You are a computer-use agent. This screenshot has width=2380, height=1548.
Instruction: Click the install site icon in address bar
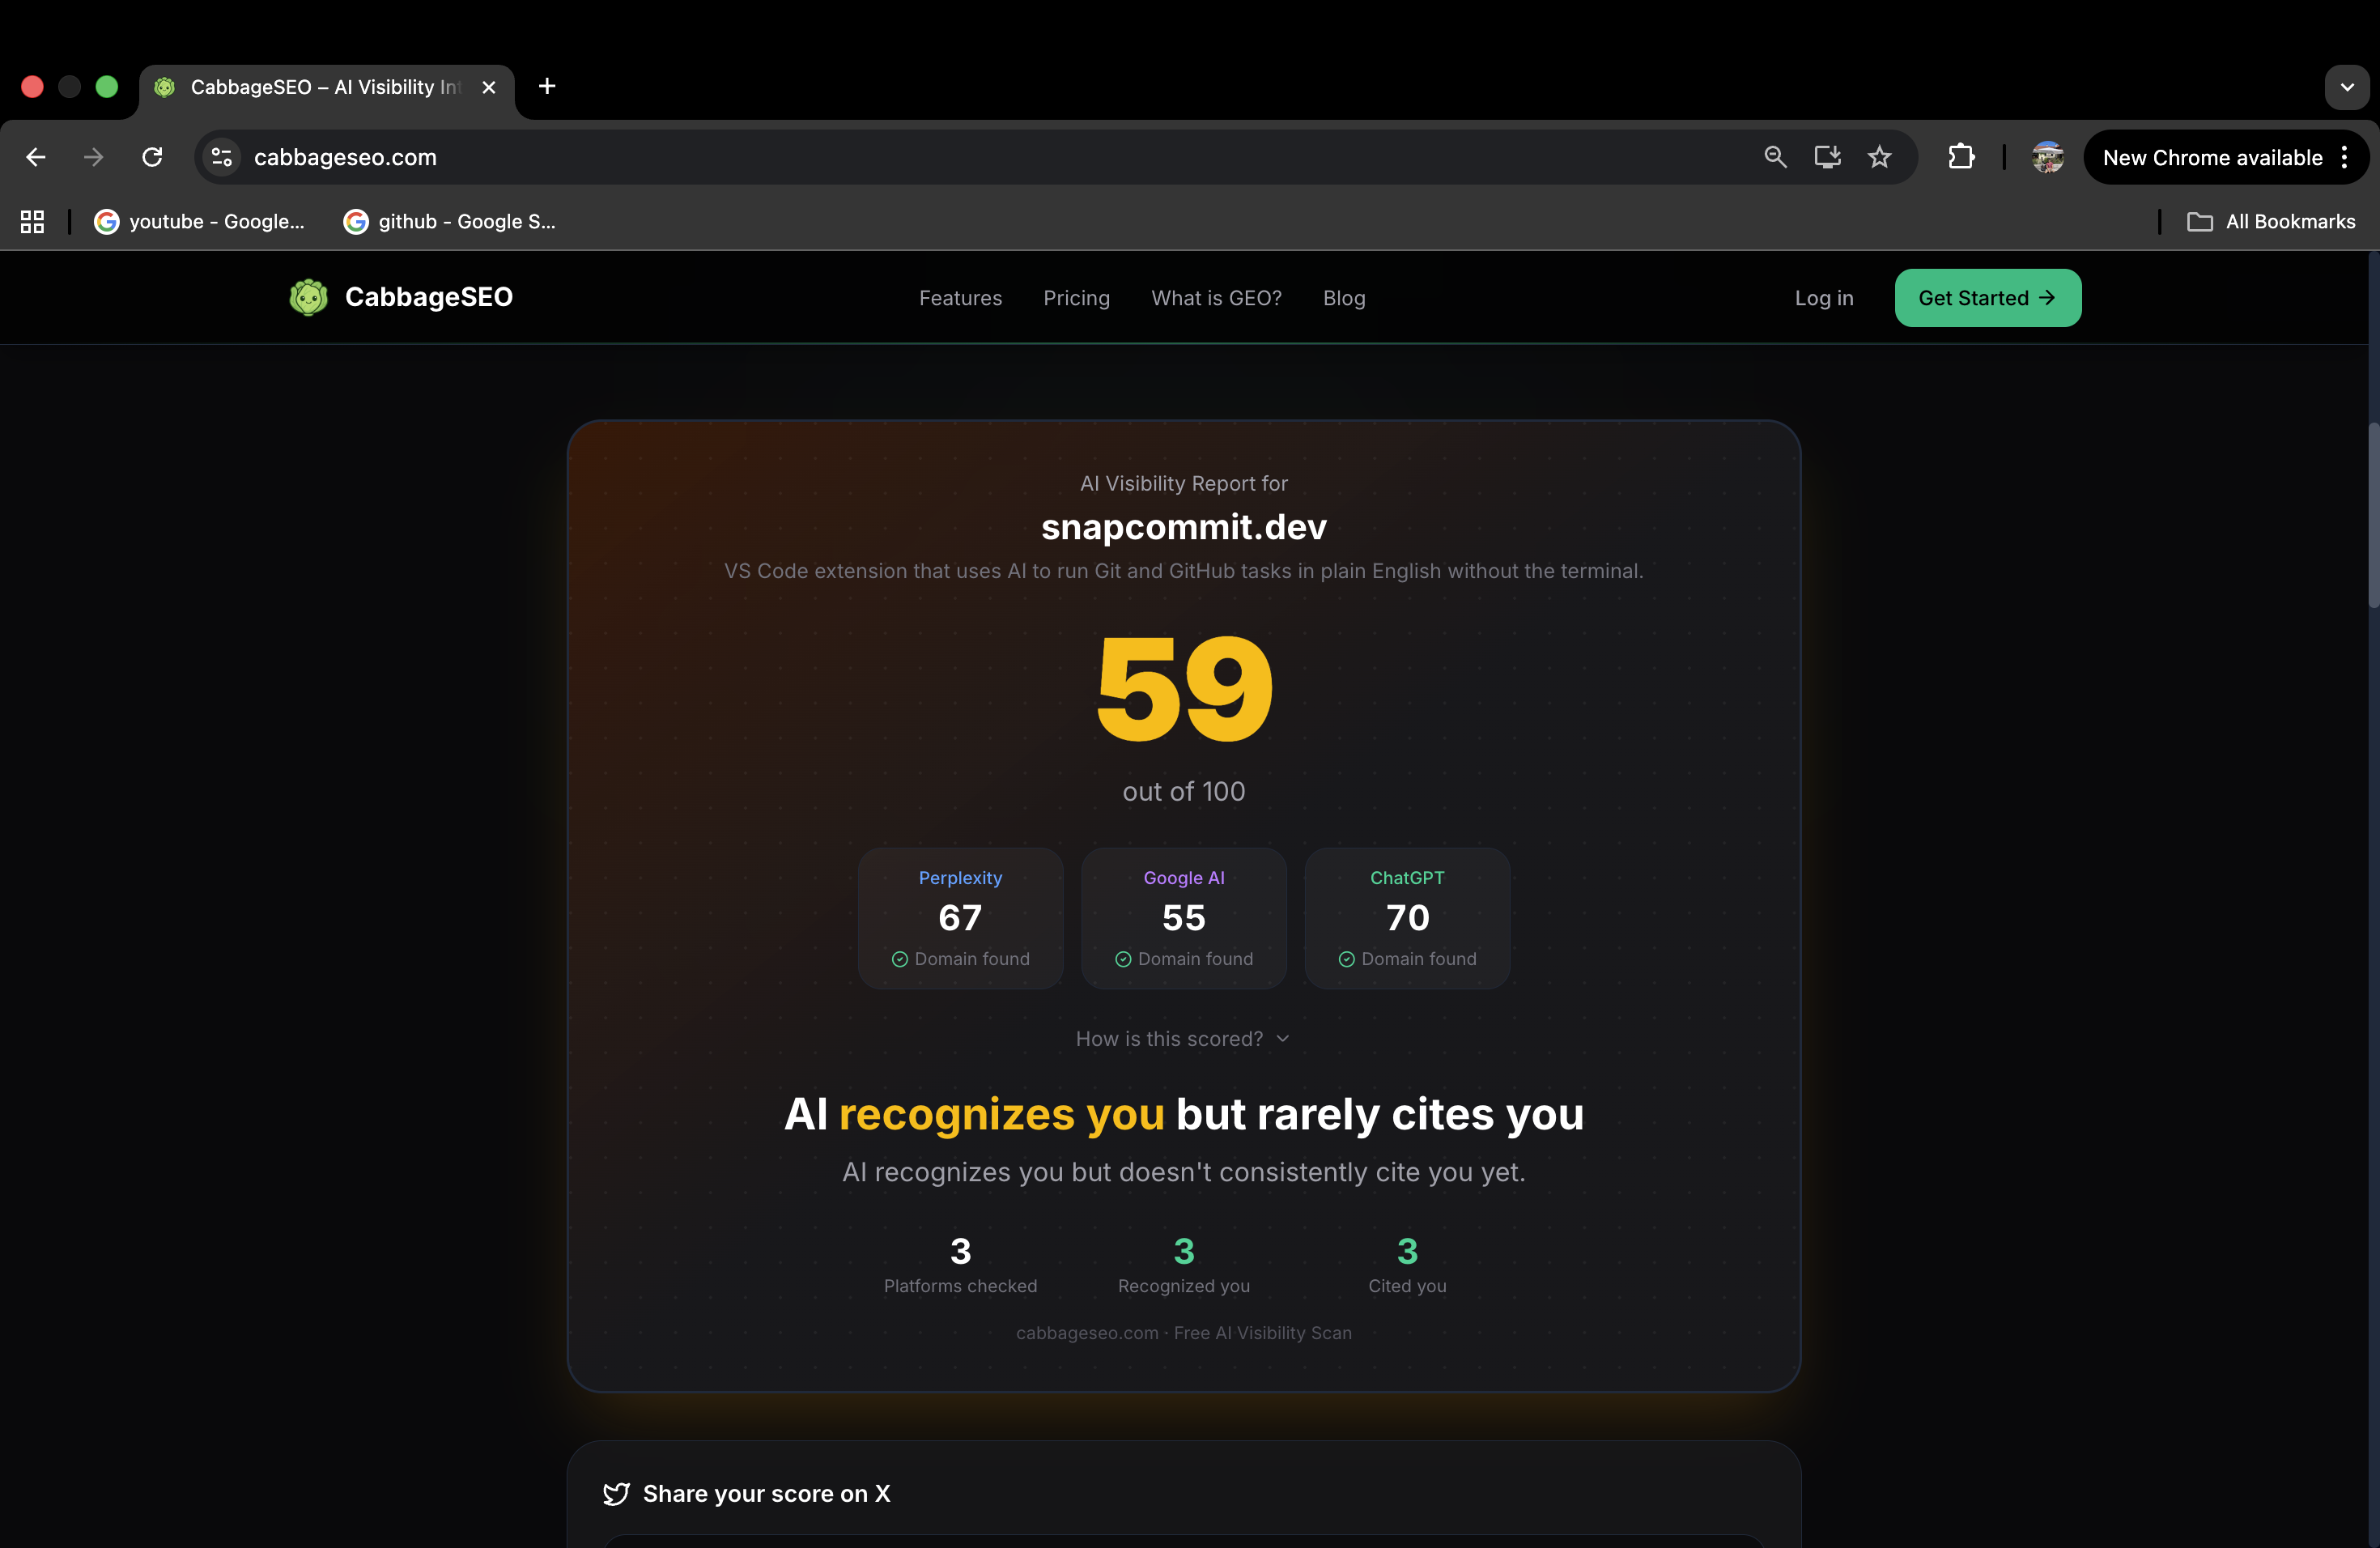1827,157
